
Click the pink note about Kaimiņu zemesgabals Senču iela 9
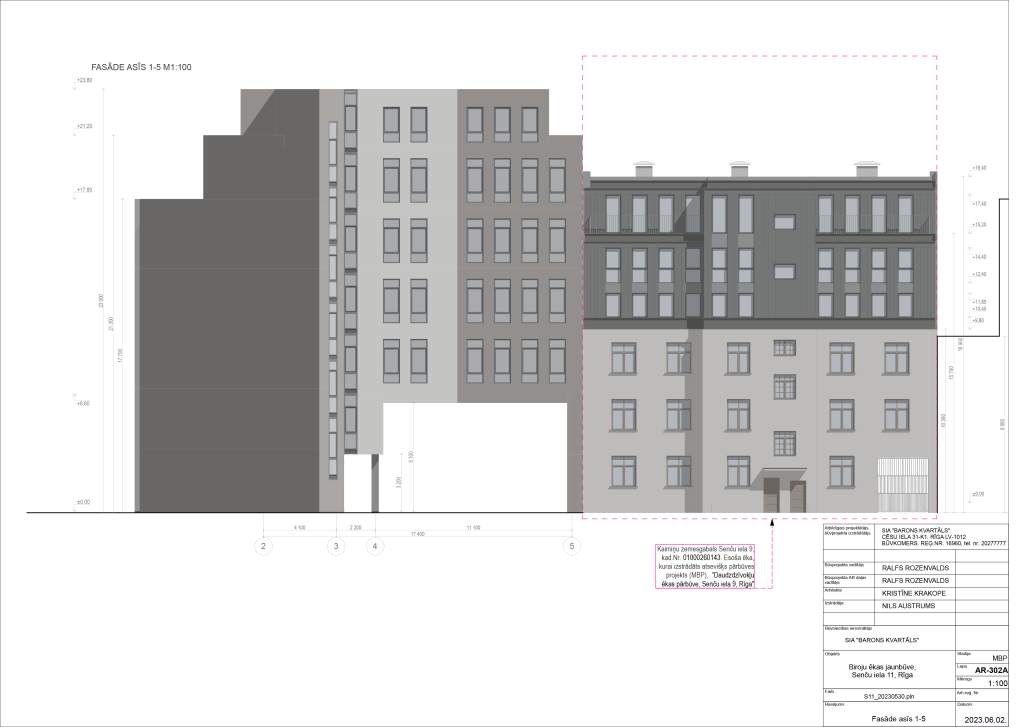coord(706,568)
